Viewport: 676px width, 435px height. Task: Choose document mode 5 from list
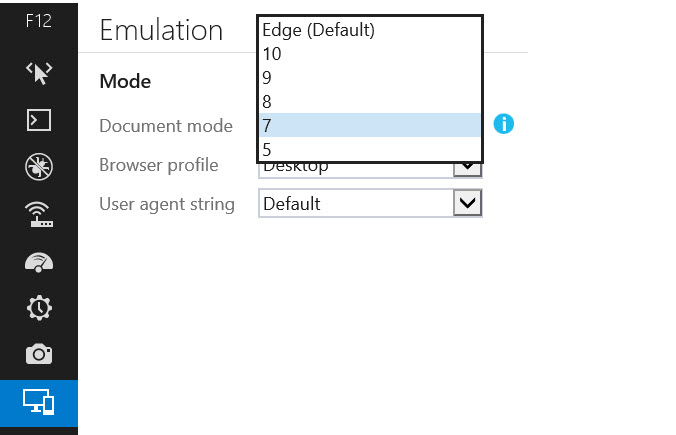click(x=370, y=149)
